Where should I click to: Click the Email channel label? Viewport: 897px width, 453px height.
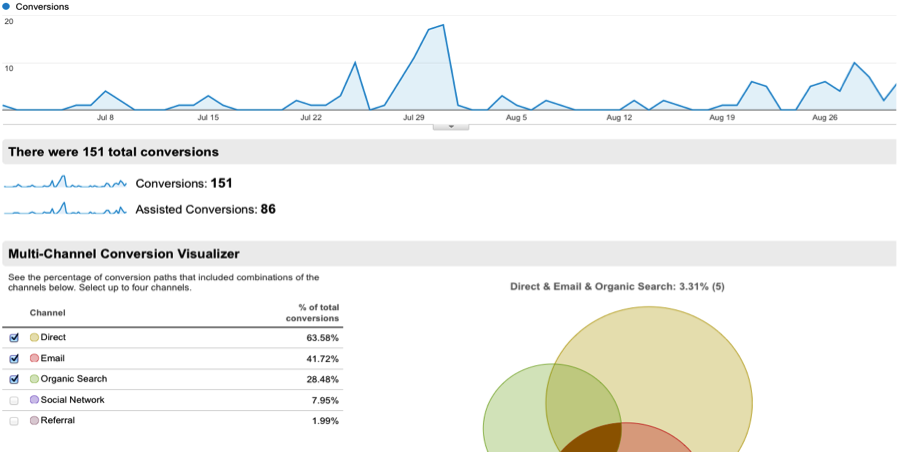point(53,358)
